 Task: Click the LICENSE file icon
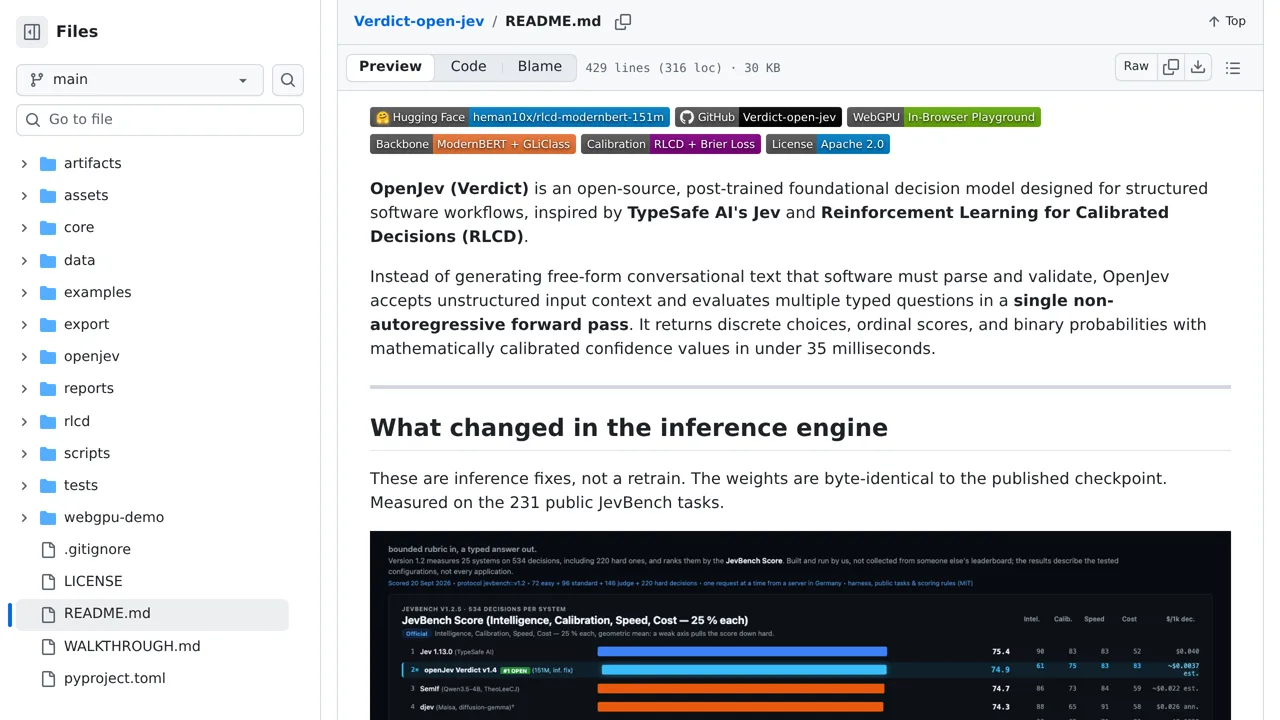pos(48,581)
